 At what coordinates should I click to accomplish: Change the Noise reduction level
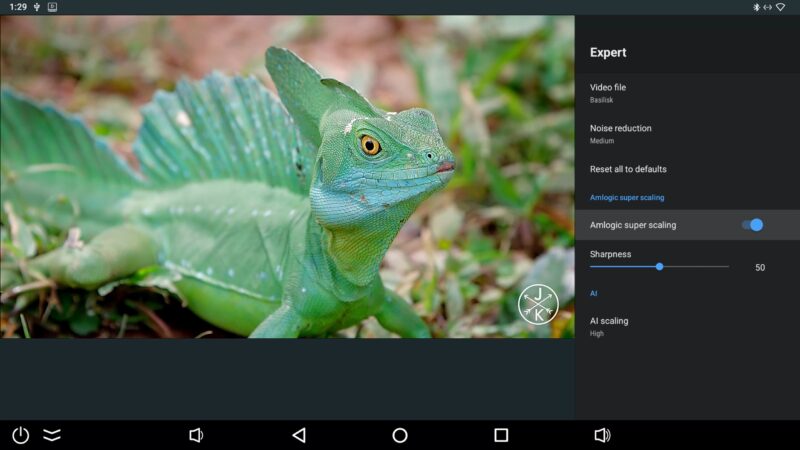tap(687, 134)
